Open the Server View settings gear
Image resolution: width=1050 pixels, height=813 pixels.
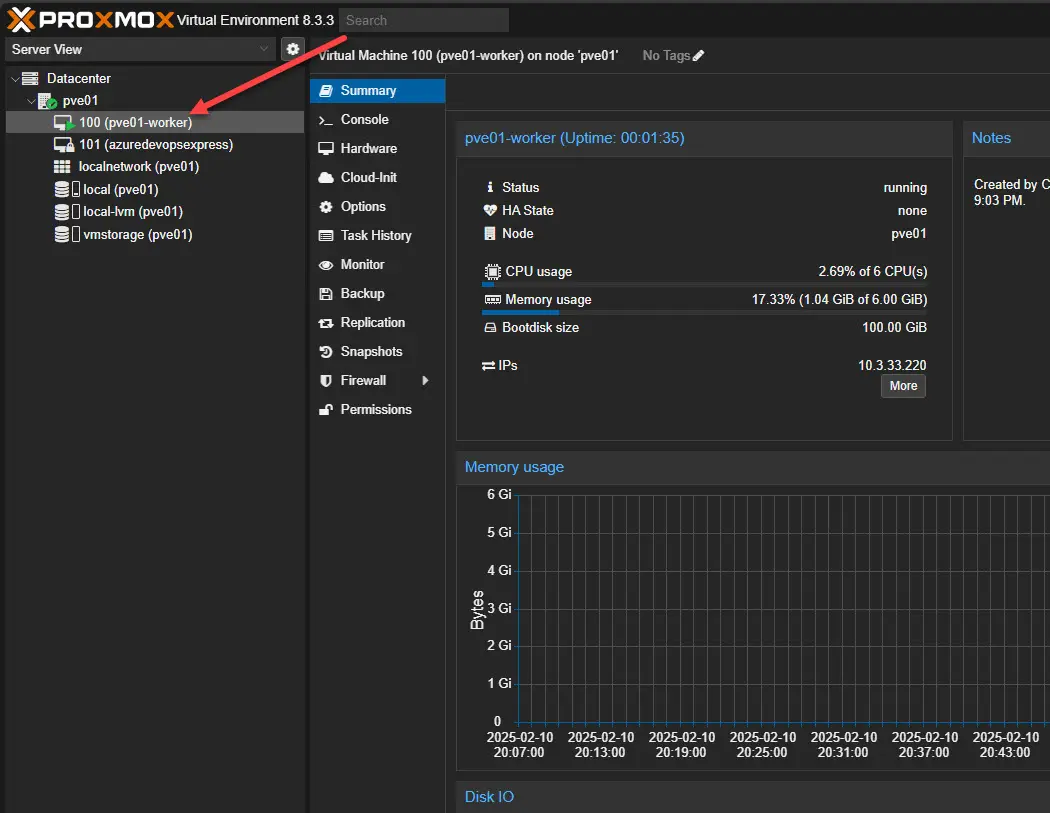tap(293, 49)
